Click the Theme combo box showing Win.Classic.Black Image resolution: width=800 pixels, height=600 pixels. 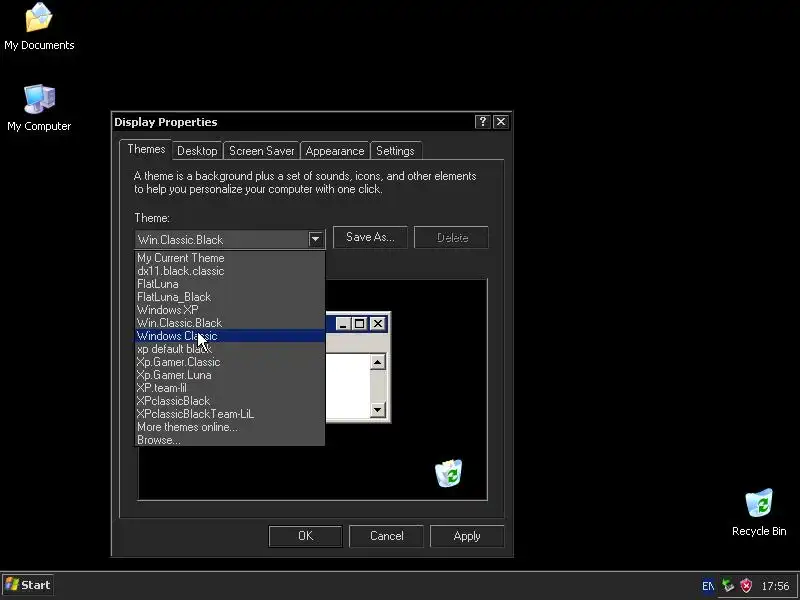coord(230,239)
